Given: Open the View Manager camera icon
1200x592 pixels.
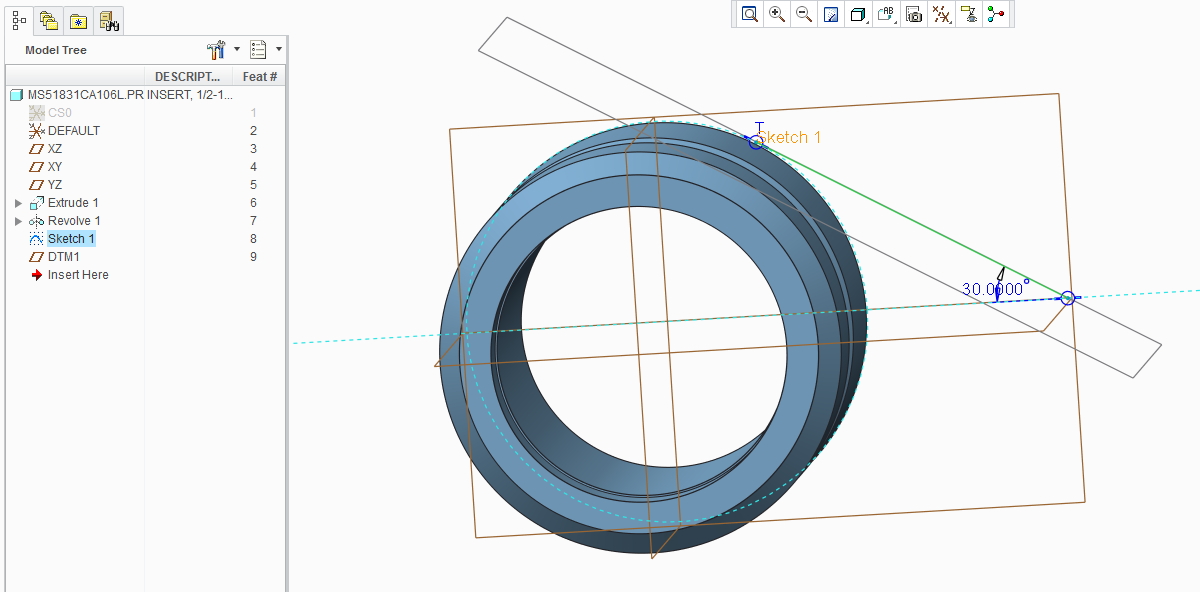Looking at the screenshot, I should pyautogui.click(x=913, y=14).
